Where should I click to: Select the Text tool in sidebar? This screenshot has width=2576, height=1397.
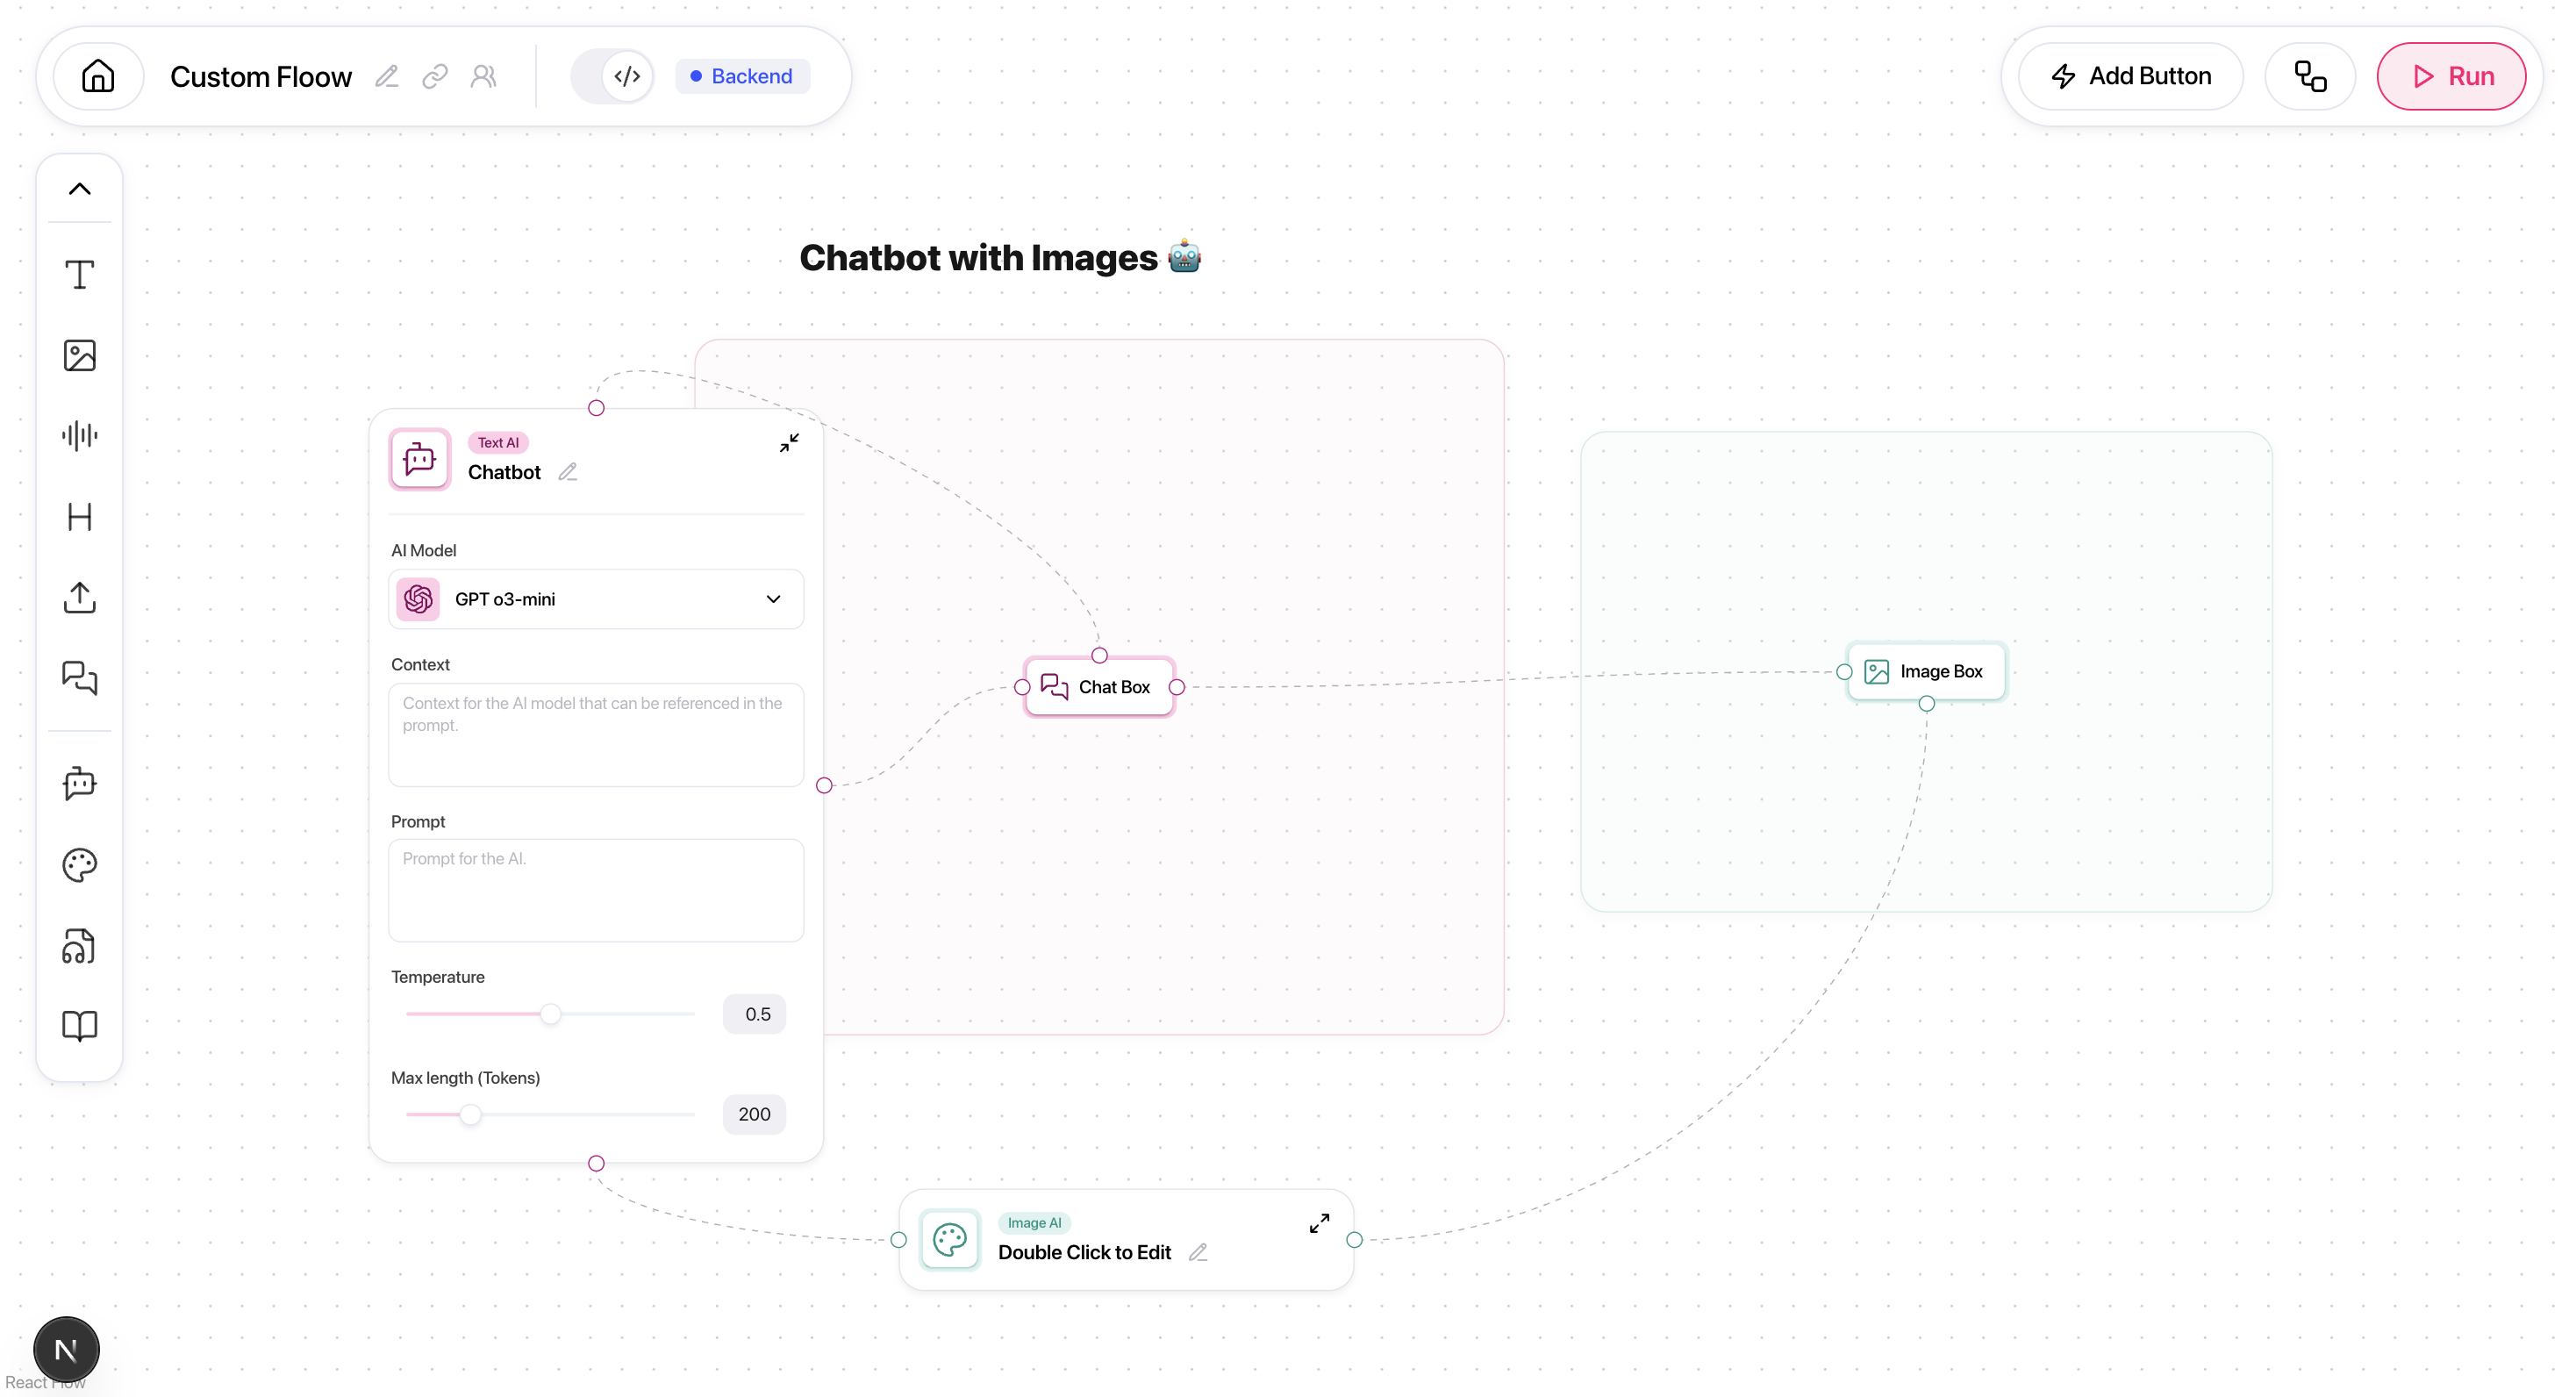tap(80, 274)
